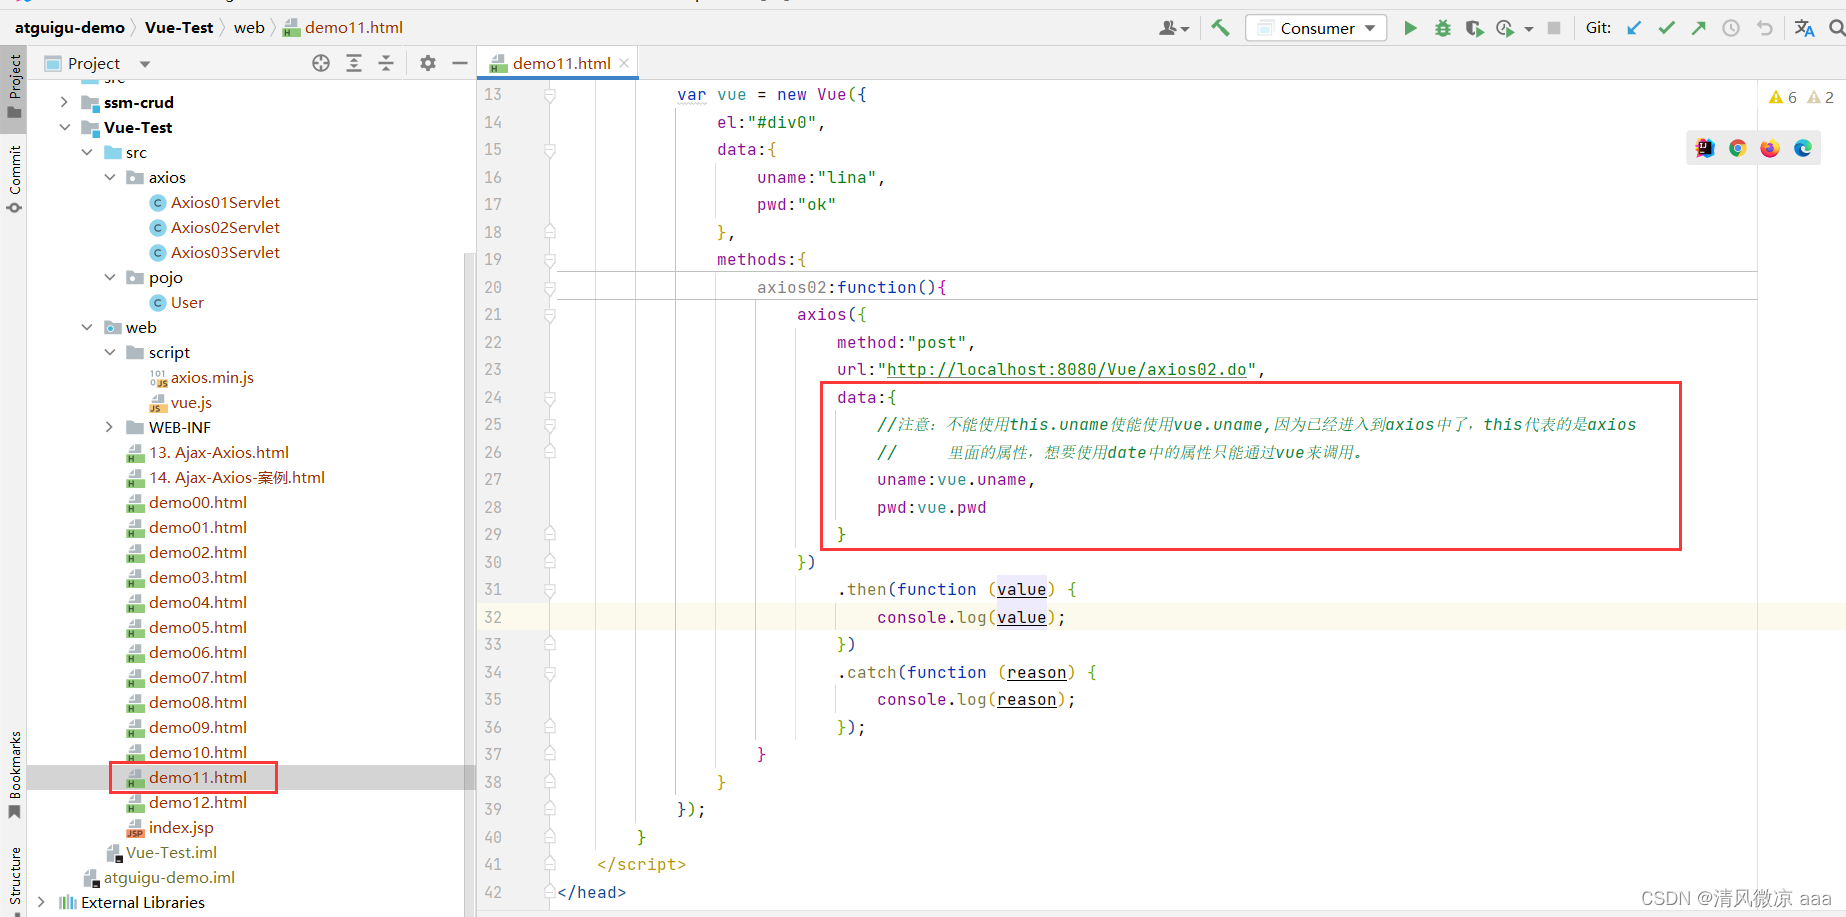The height and width of the screenshot is (917, 1846).
Task: Toggle code fold marker on line 24
Action: point(550,398)
